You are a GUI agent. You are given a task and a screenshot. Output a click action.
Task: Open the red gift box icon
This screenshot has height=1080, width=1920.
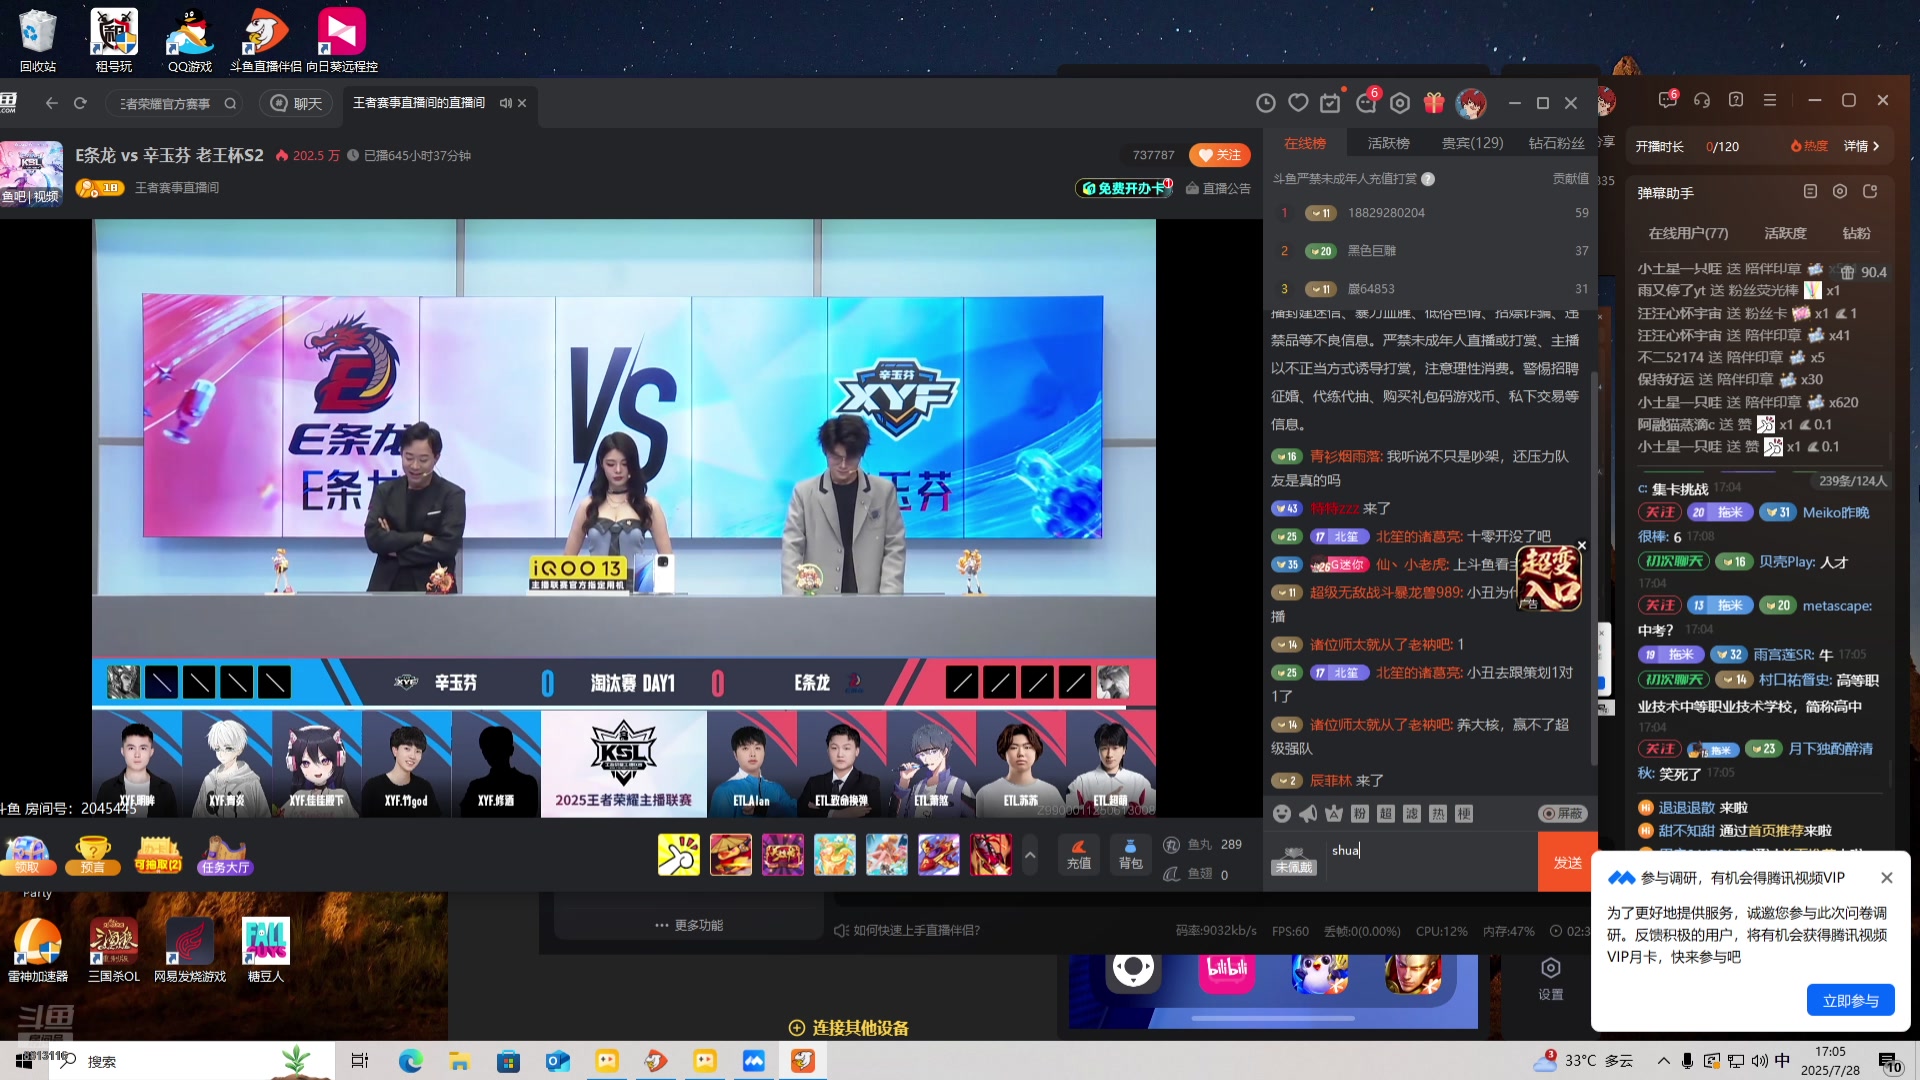[1434, 103]
